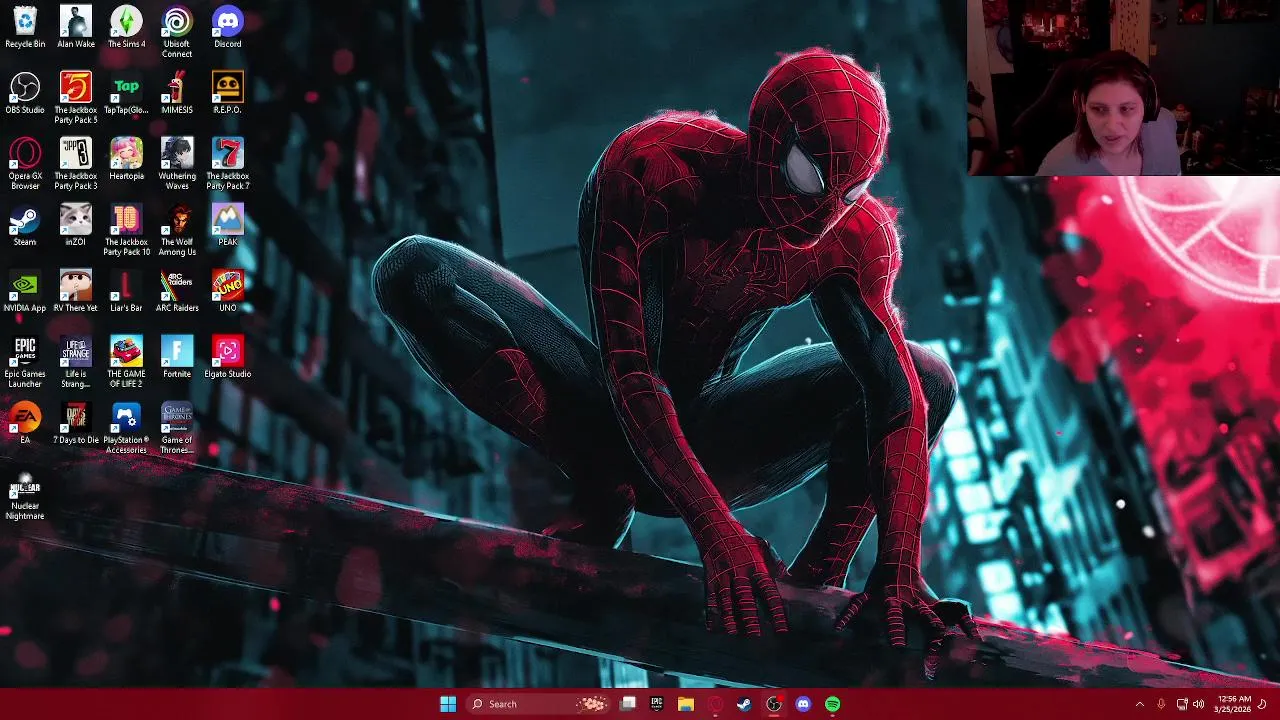The width and height of the screenshot is (1280, 720).
Task: Select the OBS Studio desktop icon
Action: [25, 93]
